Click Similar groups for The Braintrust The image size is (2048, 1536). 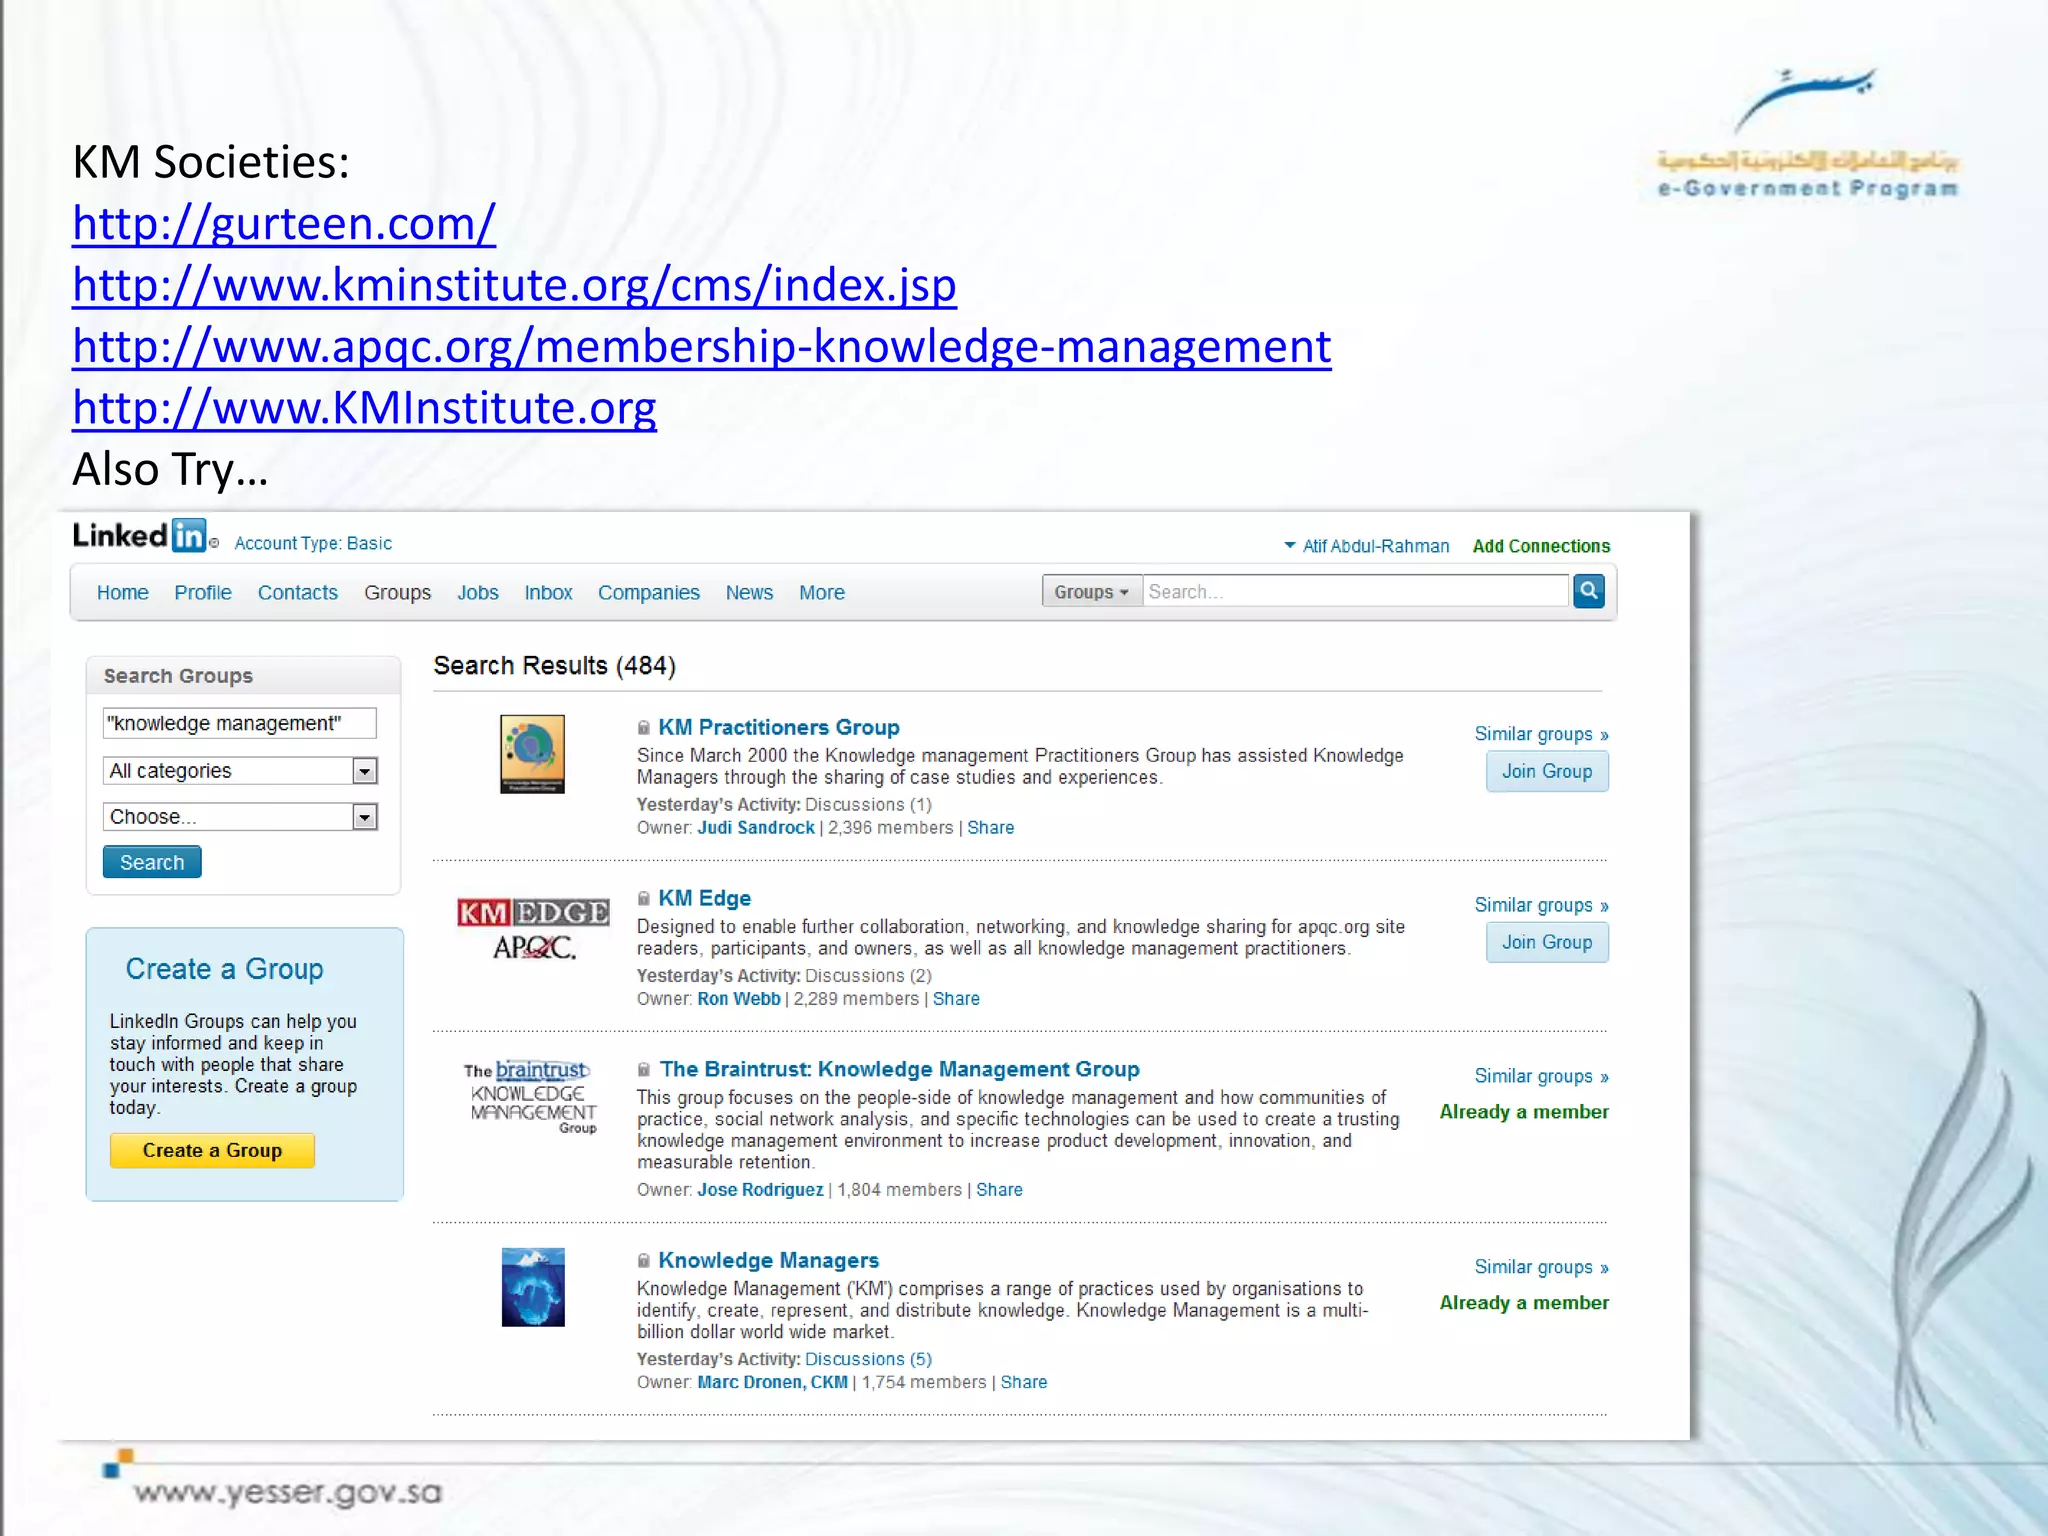click(1541, 1076)
